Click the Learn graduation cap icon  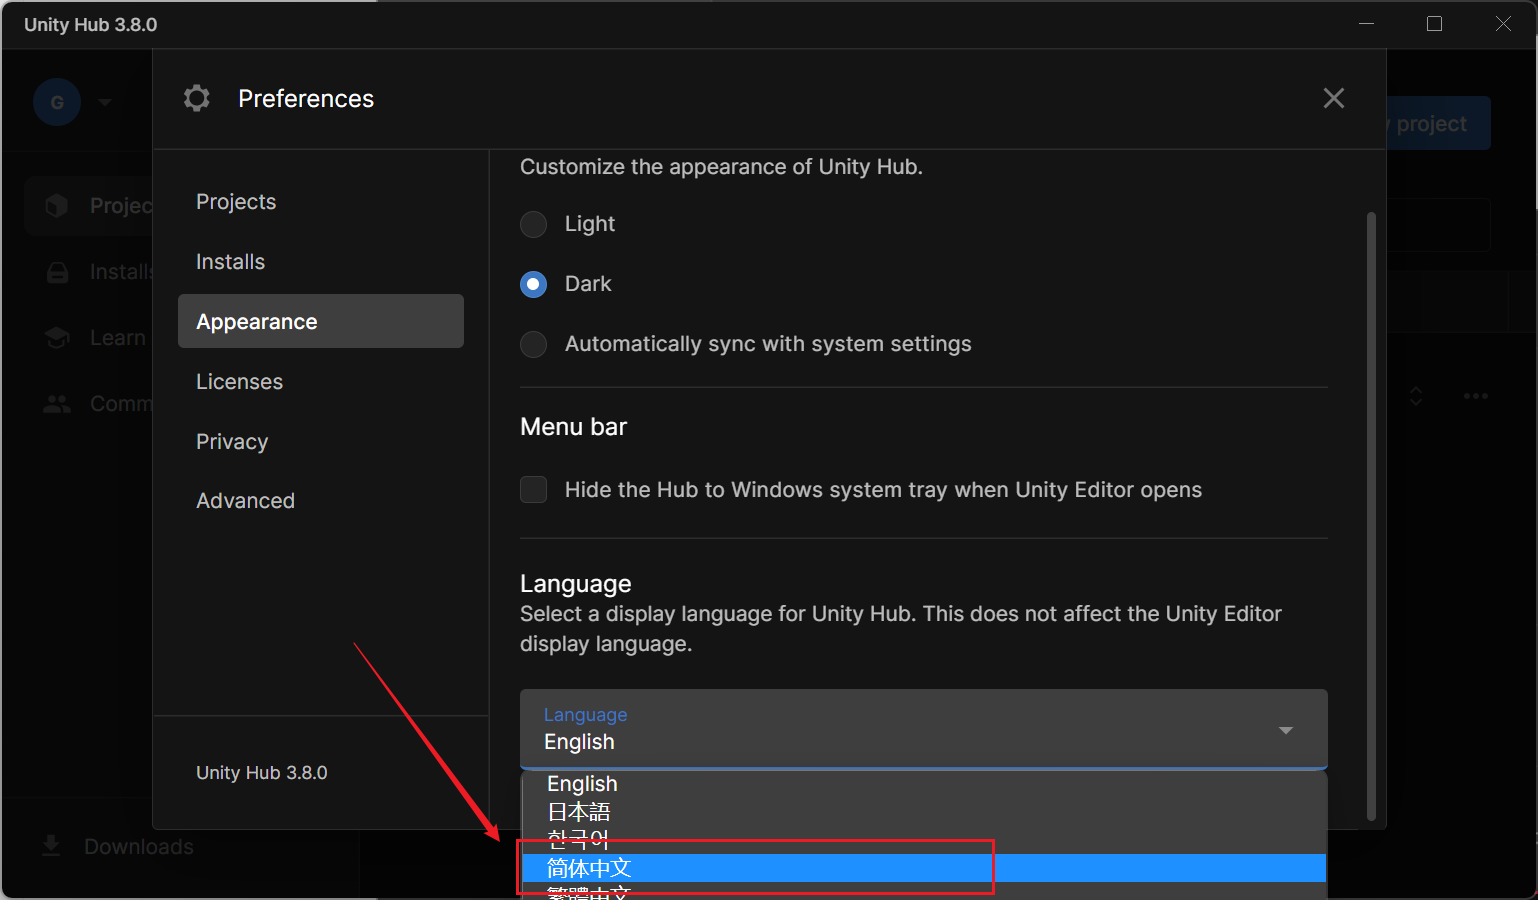coord(57,338)
